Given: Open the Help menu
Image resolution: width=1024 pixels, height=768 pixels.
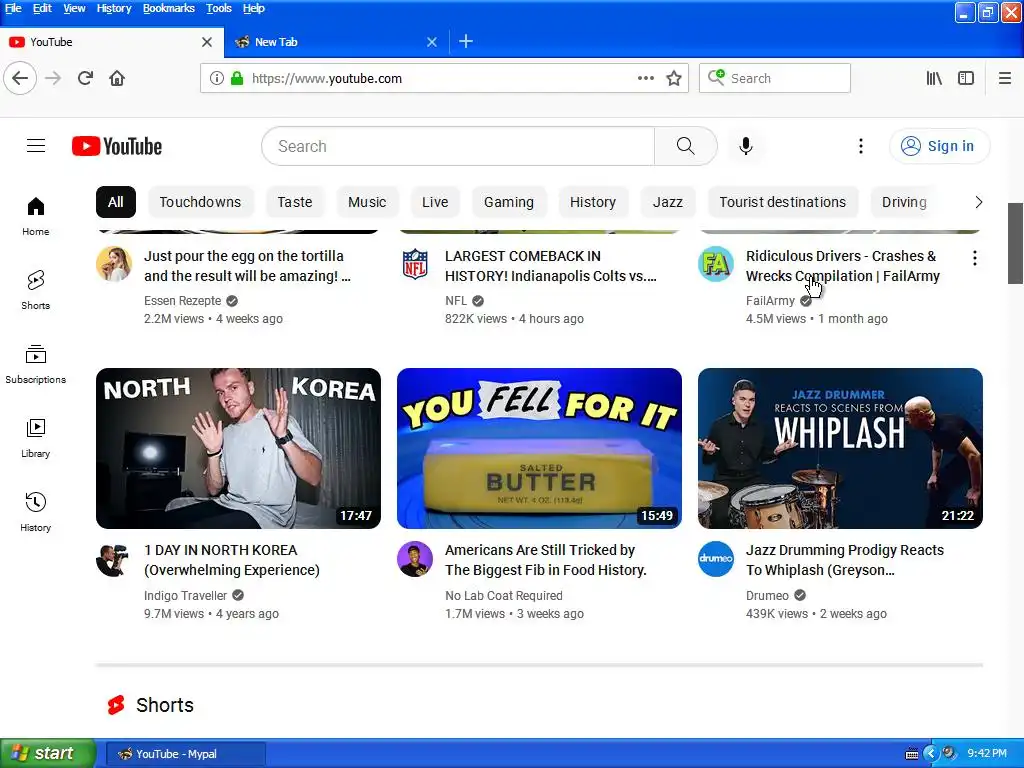Looking at the screenshot, I should pos(253,8).
